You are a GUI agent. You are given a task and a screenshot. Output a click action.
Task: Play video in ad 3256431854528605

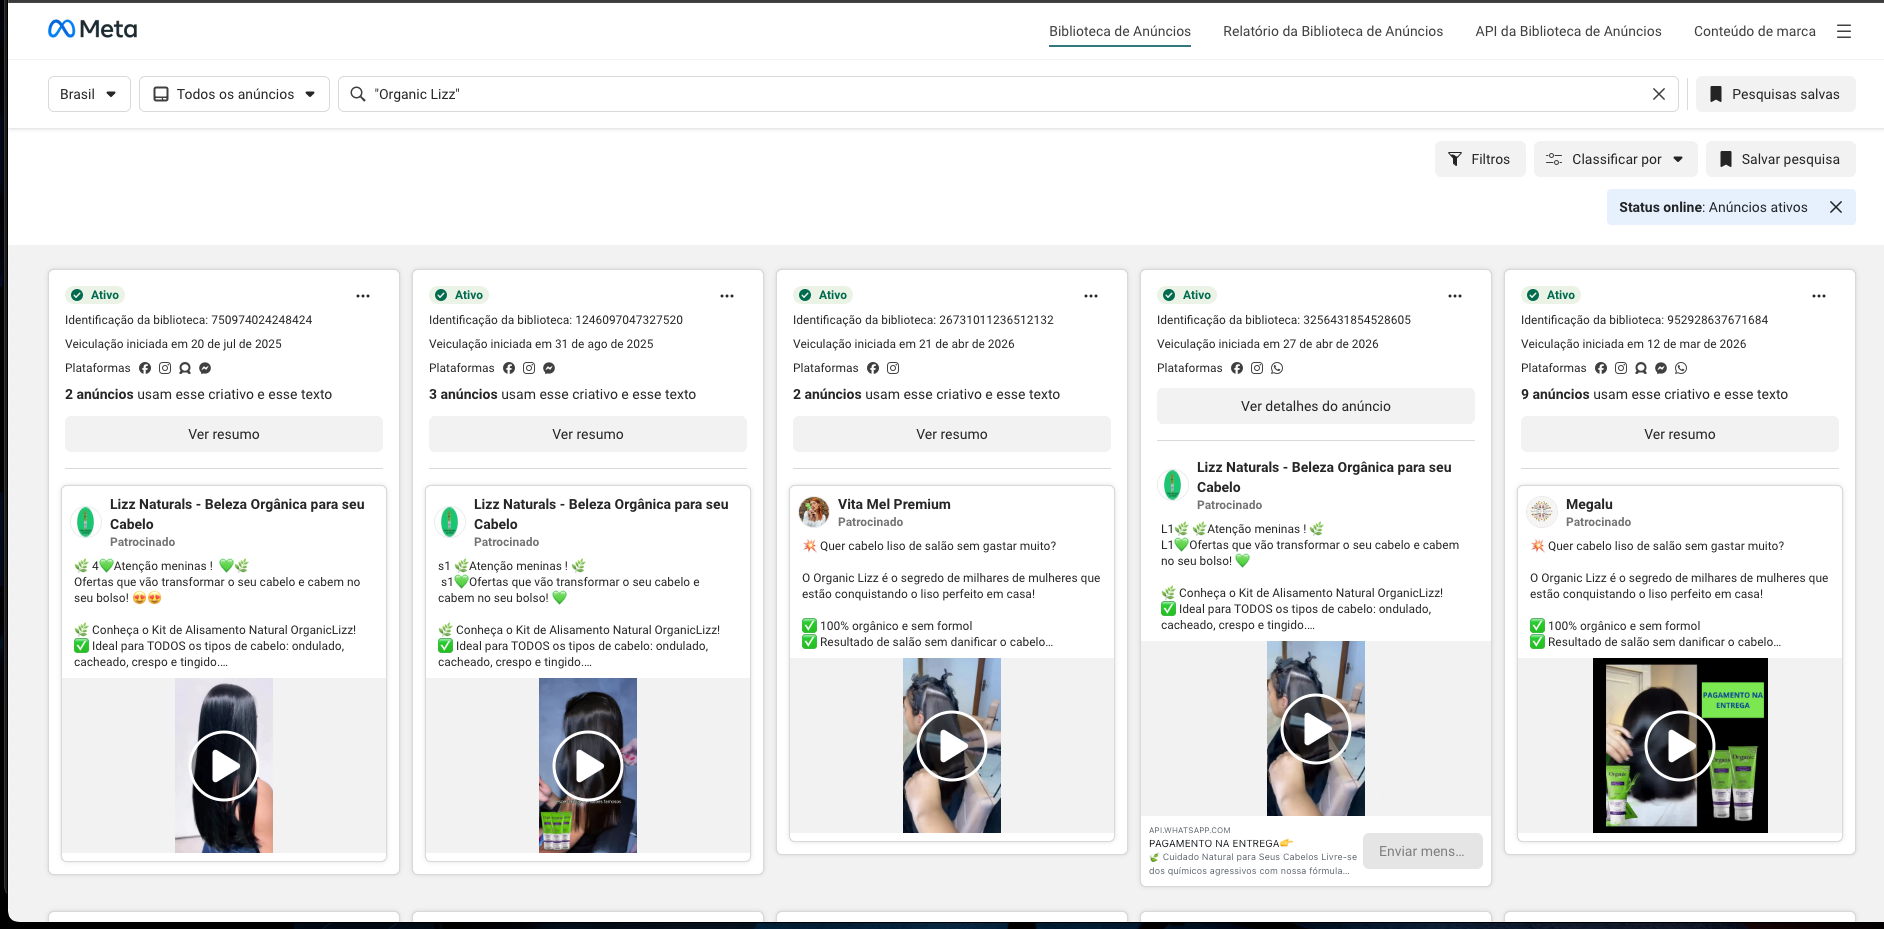pyautogui.click(x=1316, y=729)
